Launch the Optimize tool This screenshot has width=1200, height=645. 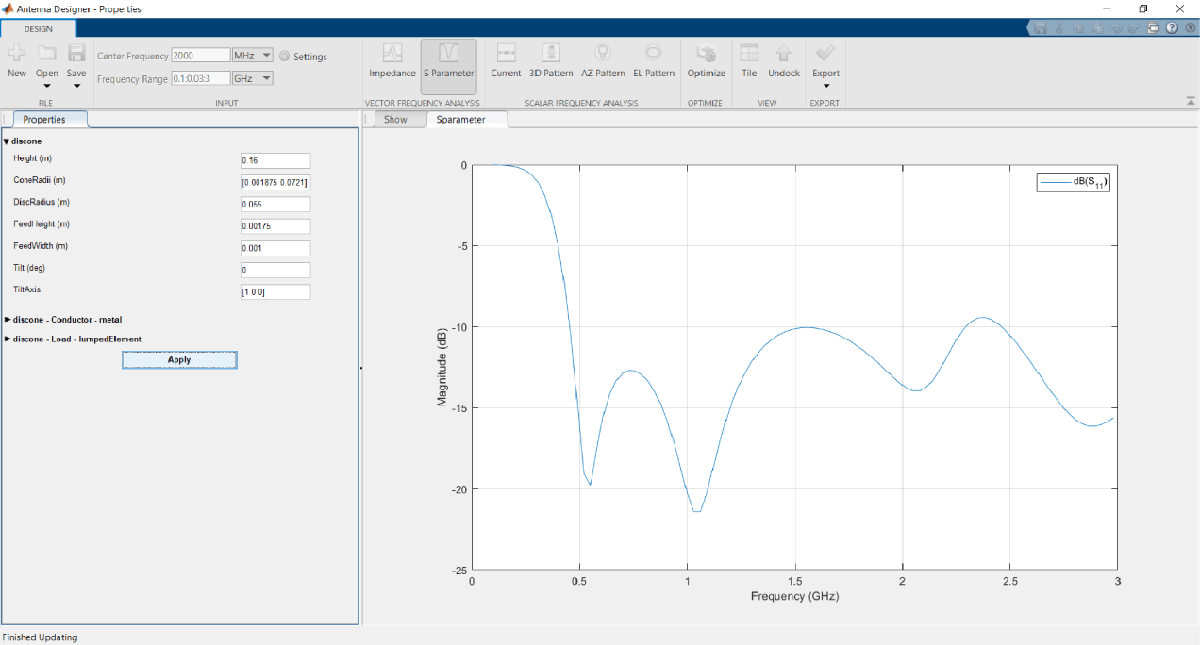[707, 60]
